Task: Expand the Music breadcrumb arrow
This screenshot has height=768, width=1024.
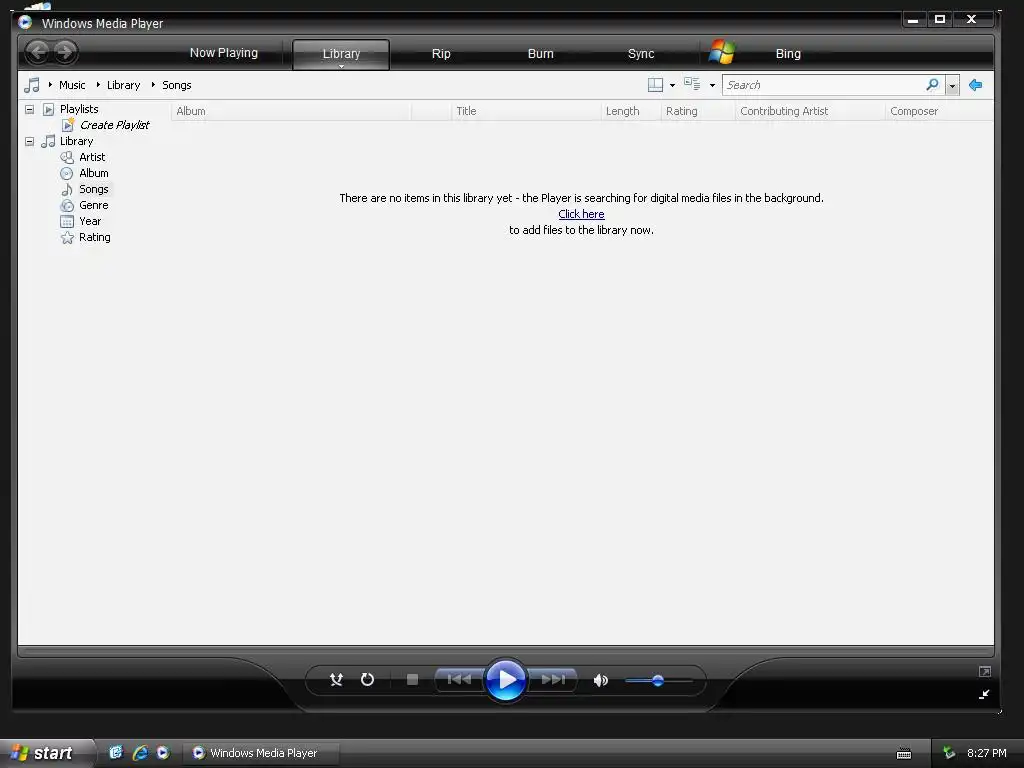Action: coord(50,85)
